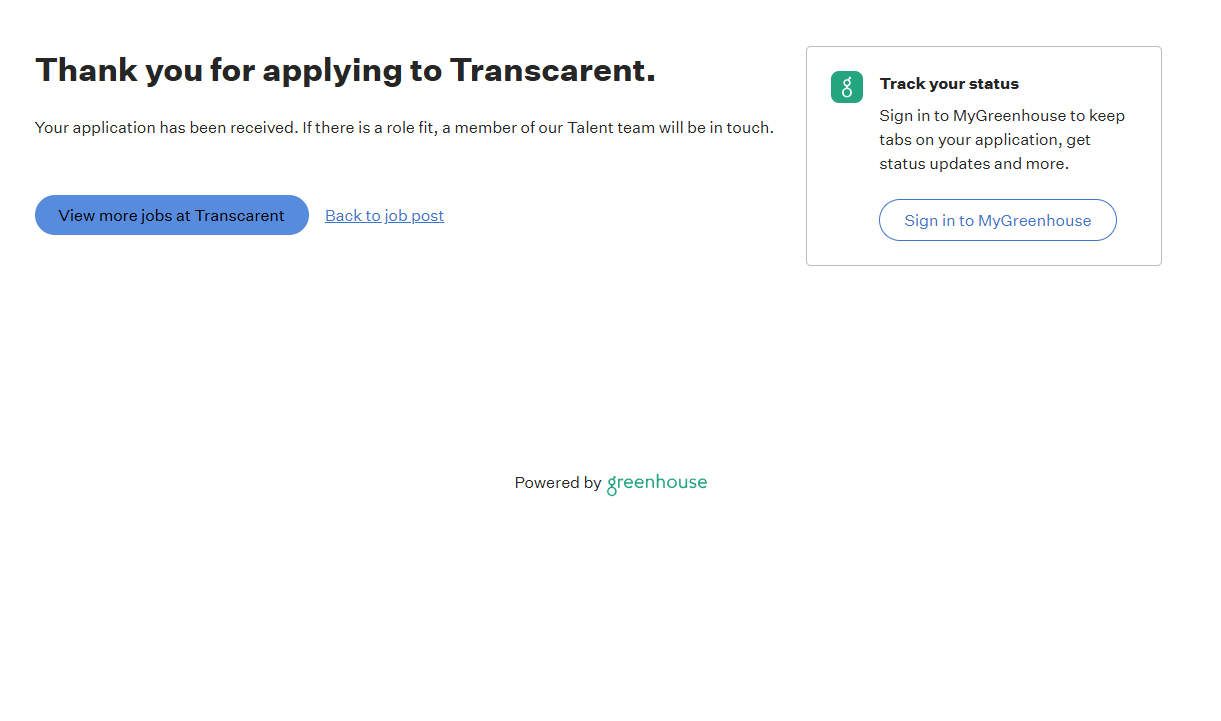The width and height of the screenshot is (1221, 721).
Task: Click the green MyGreenhouse logo icon
Action: [846, 87]
